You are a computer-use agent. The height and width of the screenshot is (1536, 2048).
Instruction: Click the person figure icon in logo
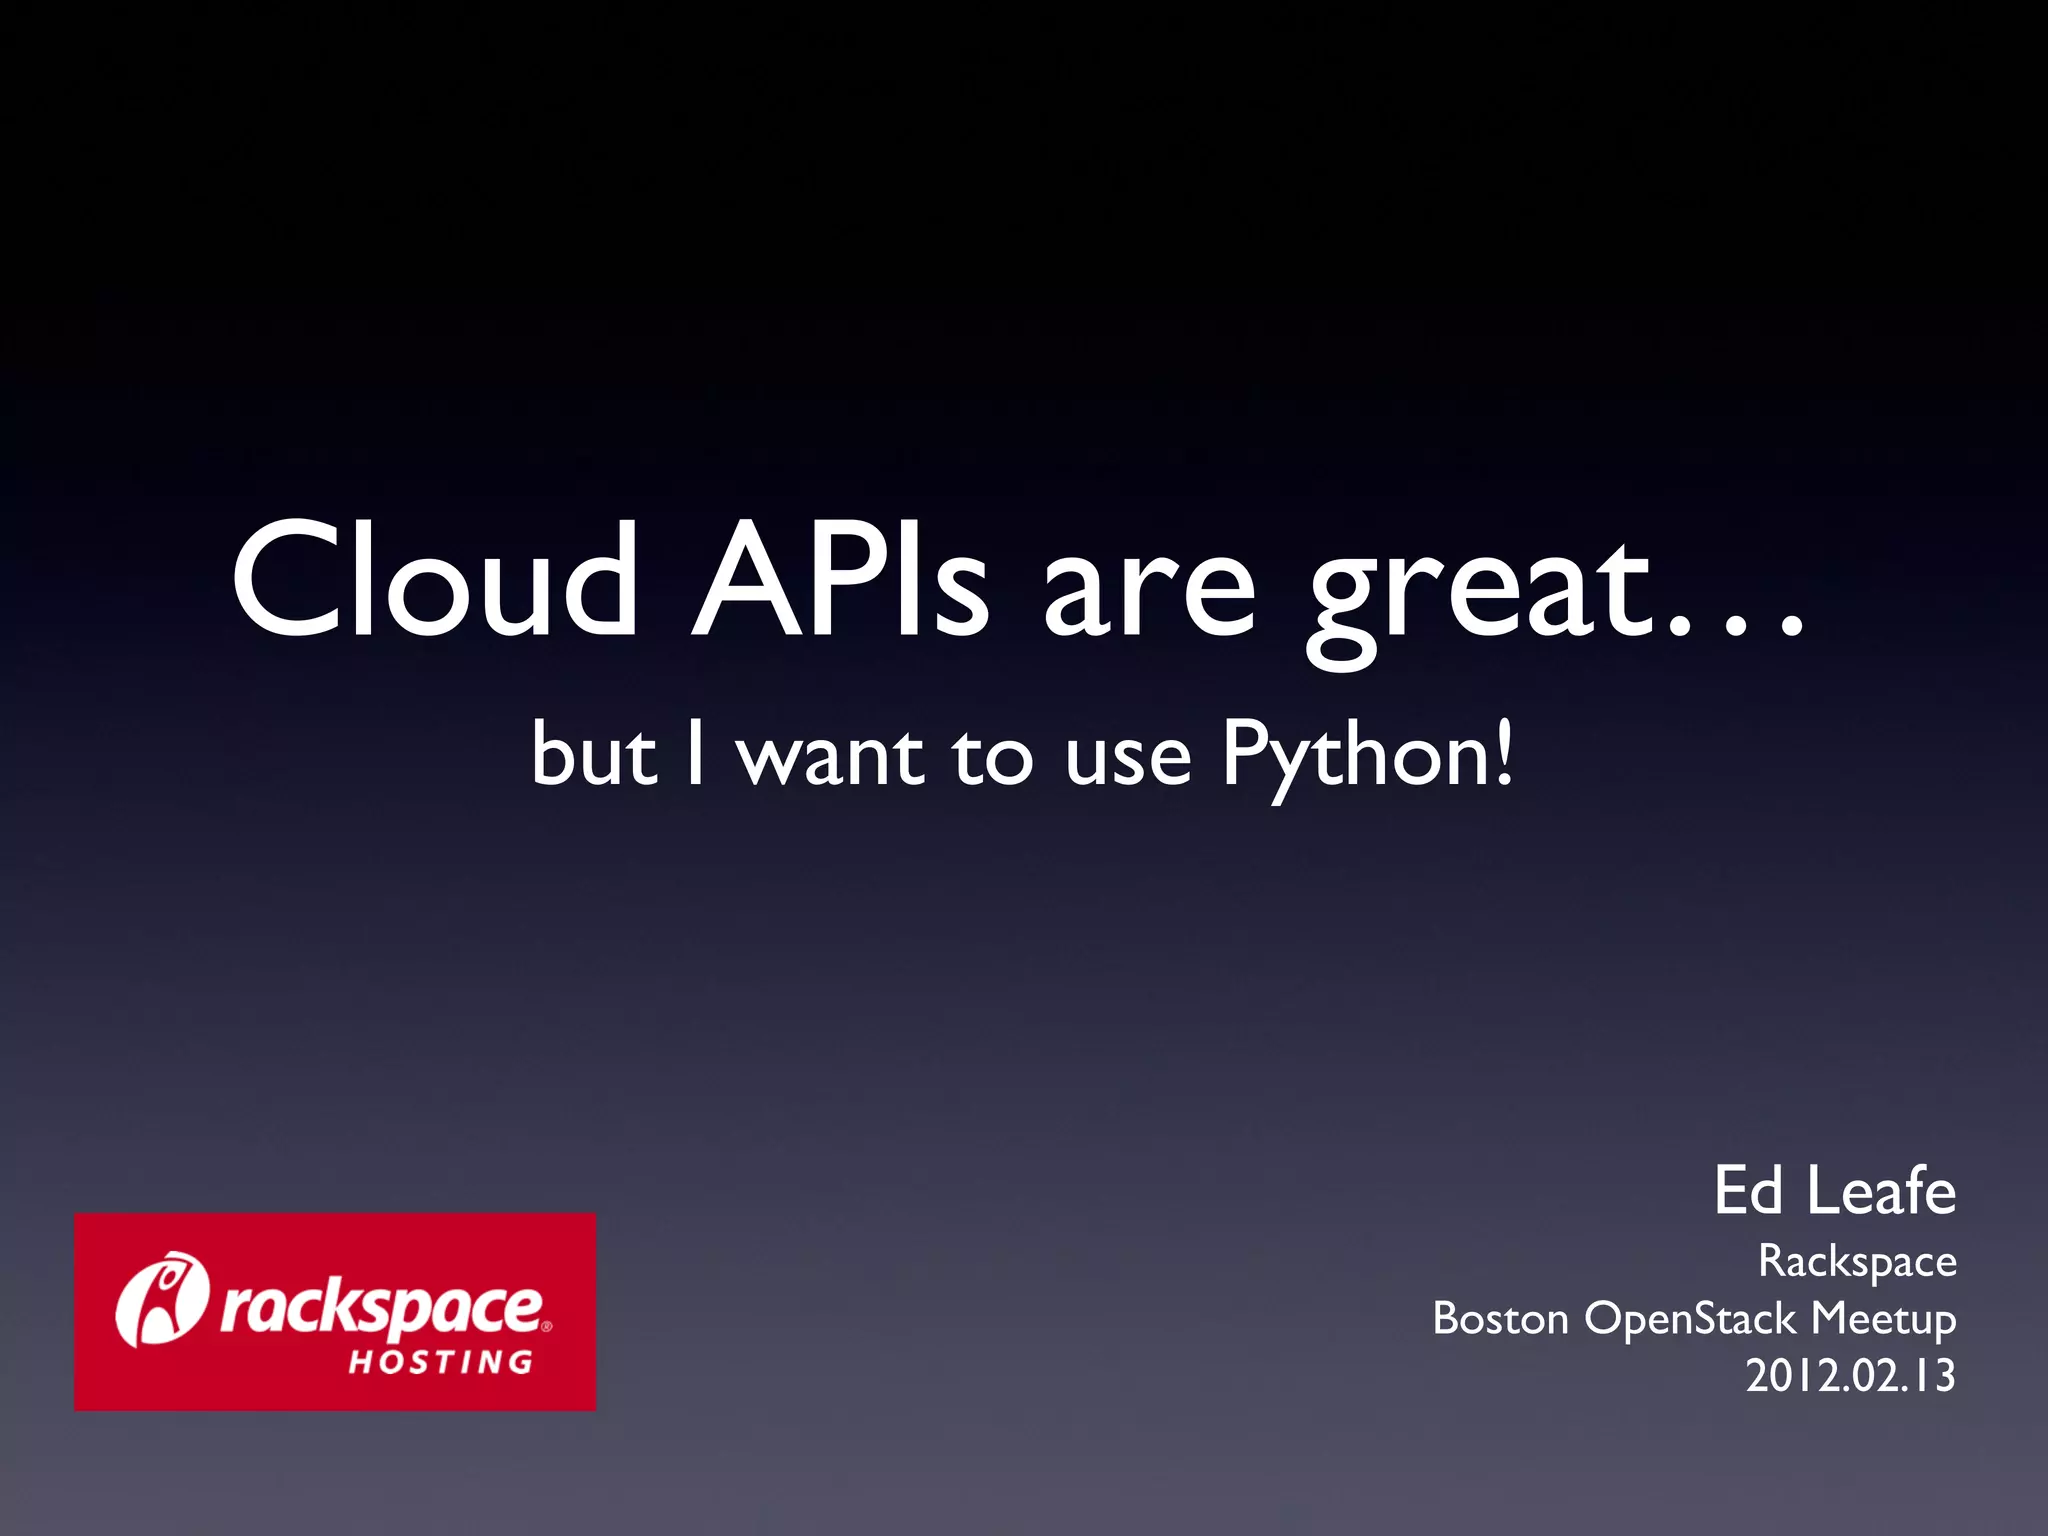[163, 1299]
